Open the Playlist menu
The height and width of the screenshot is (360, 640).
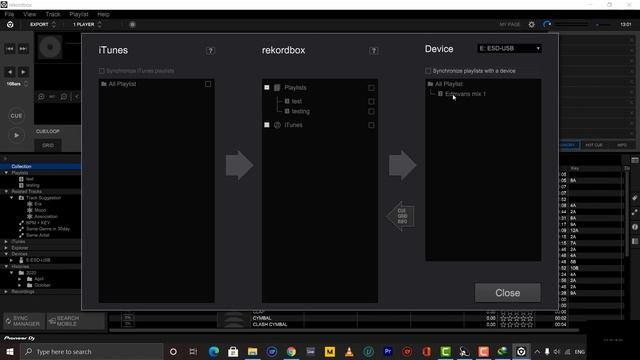coord(79,14)
